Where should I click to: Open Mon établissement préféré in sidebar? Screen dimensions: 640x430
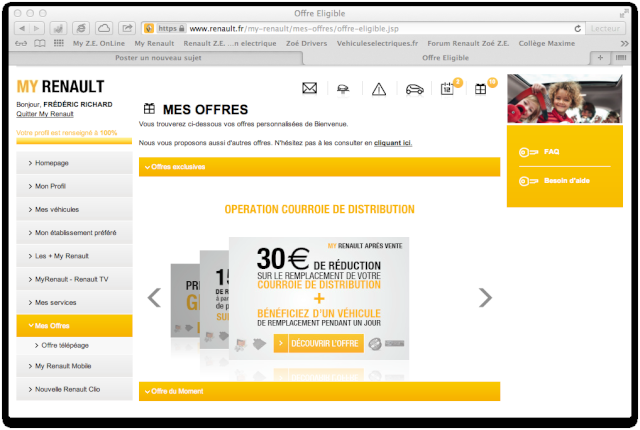tap(74, 233)
